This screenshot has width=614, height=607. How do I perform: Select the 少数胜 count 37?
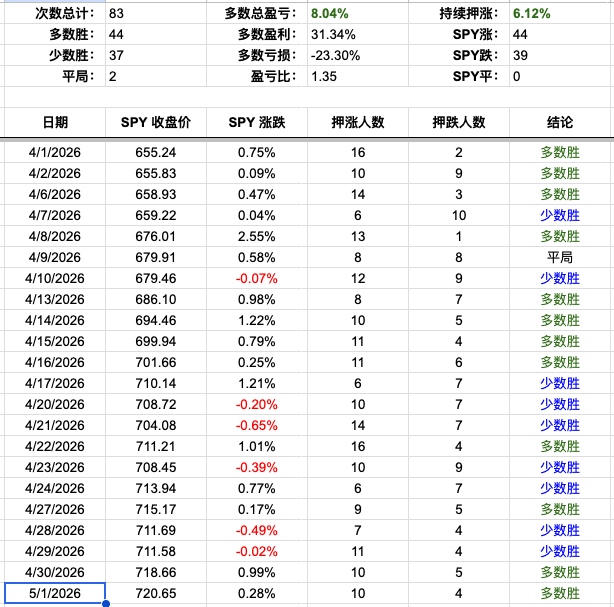point(156,55)
